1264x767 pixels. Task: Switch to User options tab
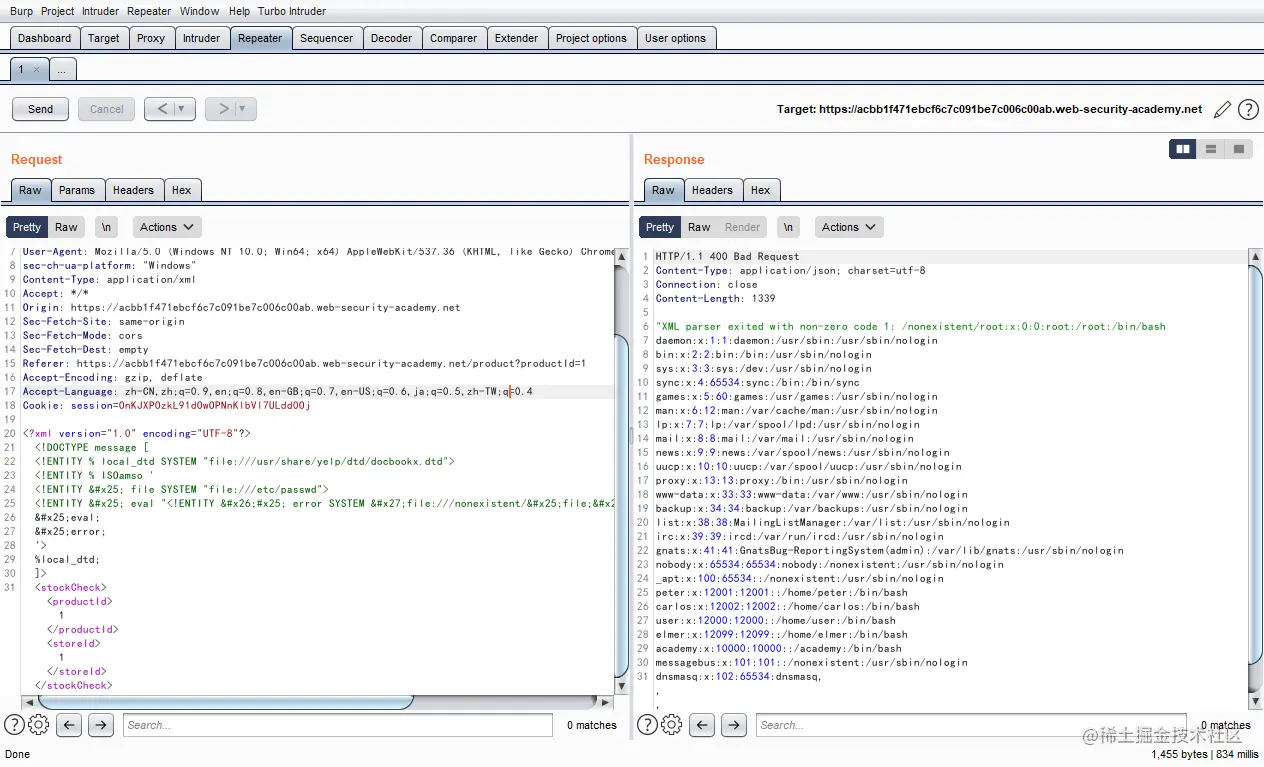click(676, 38)
